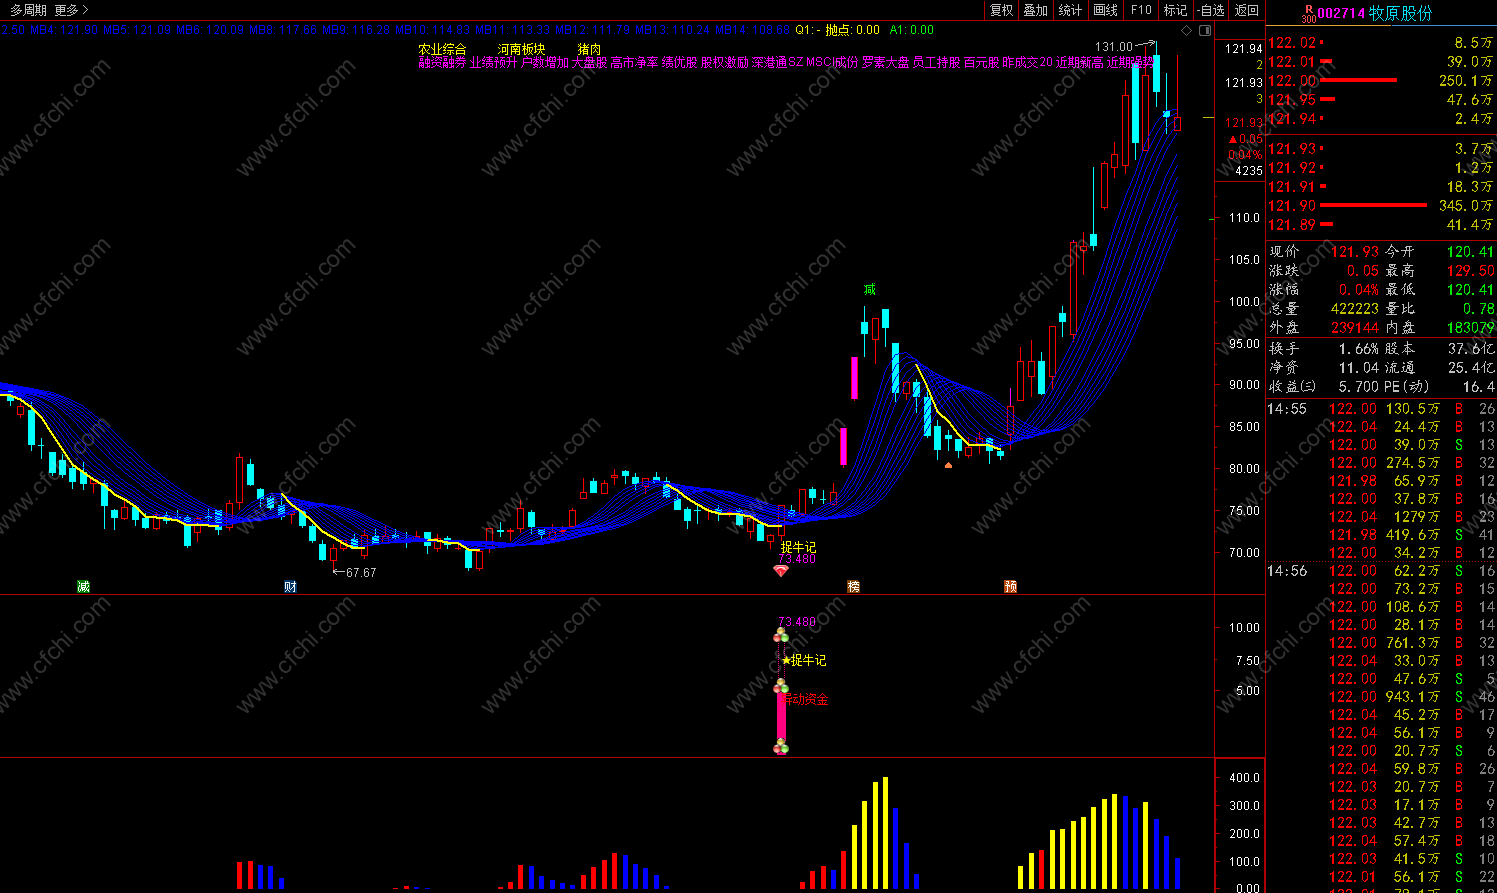Click the 榜 marker on the timeline
The image size is (1497, 893).
(x=853, y=587)
